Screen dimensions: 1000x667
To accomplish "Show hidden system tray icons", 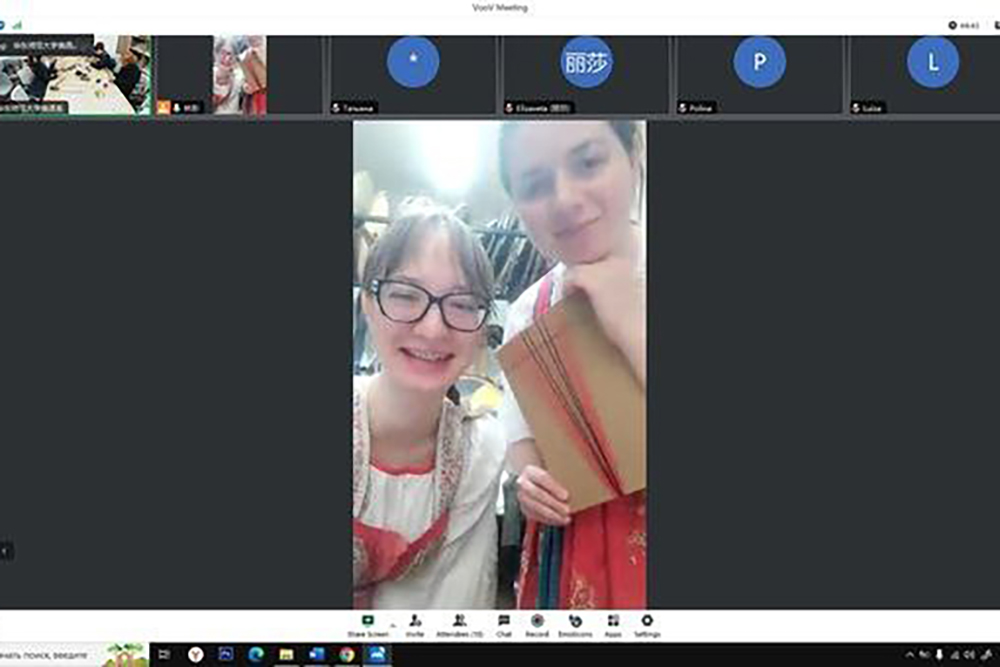I will (909, 655).
